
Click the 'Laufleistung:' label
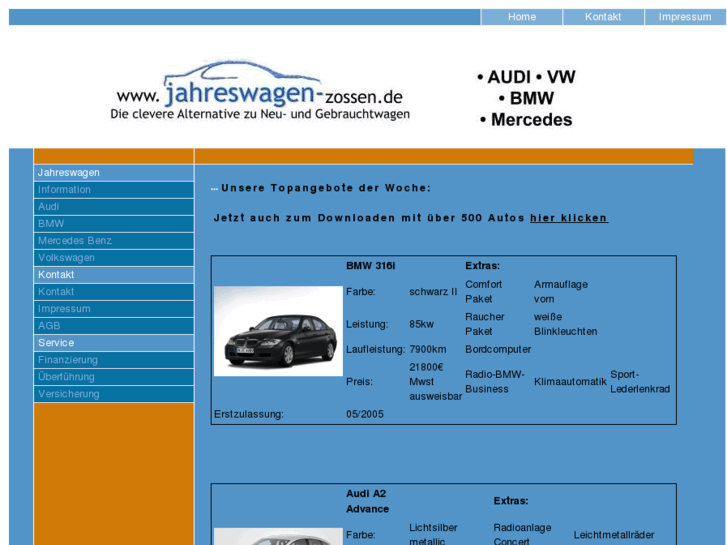(376, 349)
